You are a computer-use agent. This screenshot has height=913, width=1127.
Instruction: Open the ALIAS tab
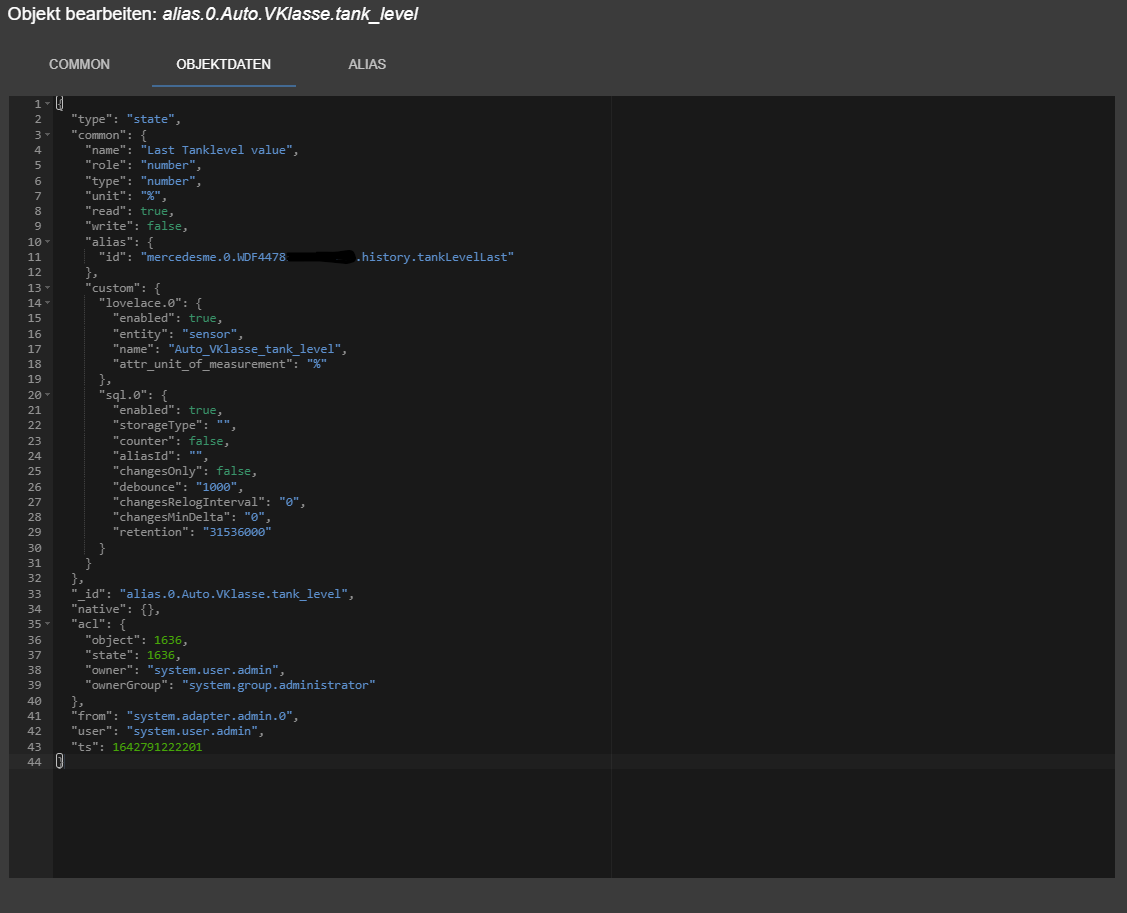point(367,65)
